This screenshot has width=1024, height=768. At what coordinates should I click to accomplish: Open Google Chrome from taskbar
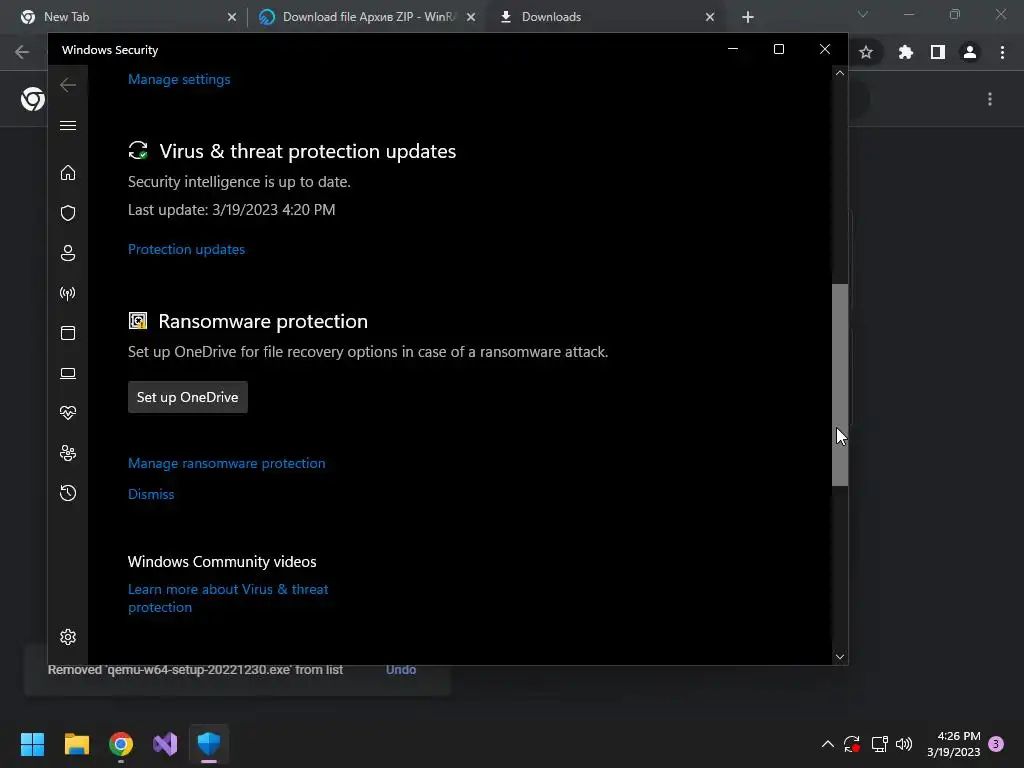[121, 744]
